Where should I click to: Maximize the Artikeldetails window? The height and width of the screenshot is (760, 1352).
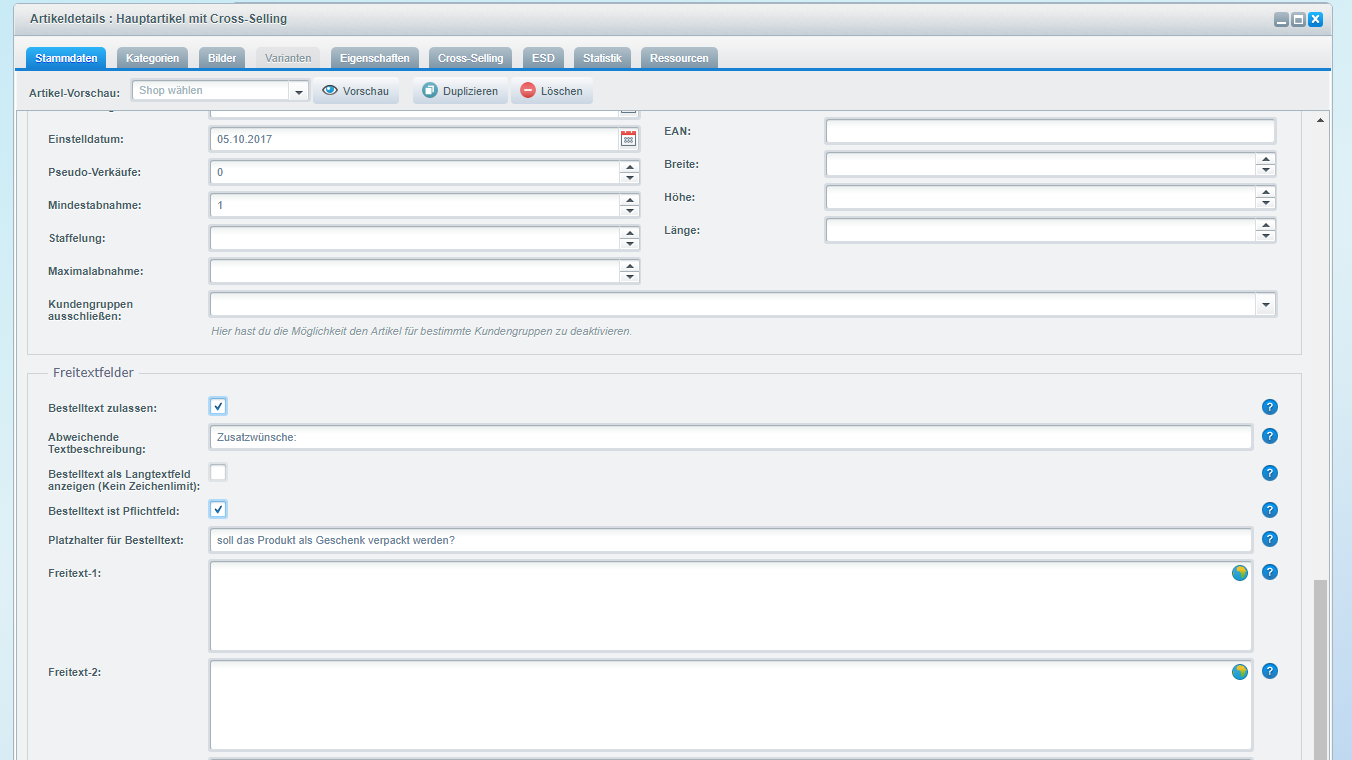(x=1298, y=19)
